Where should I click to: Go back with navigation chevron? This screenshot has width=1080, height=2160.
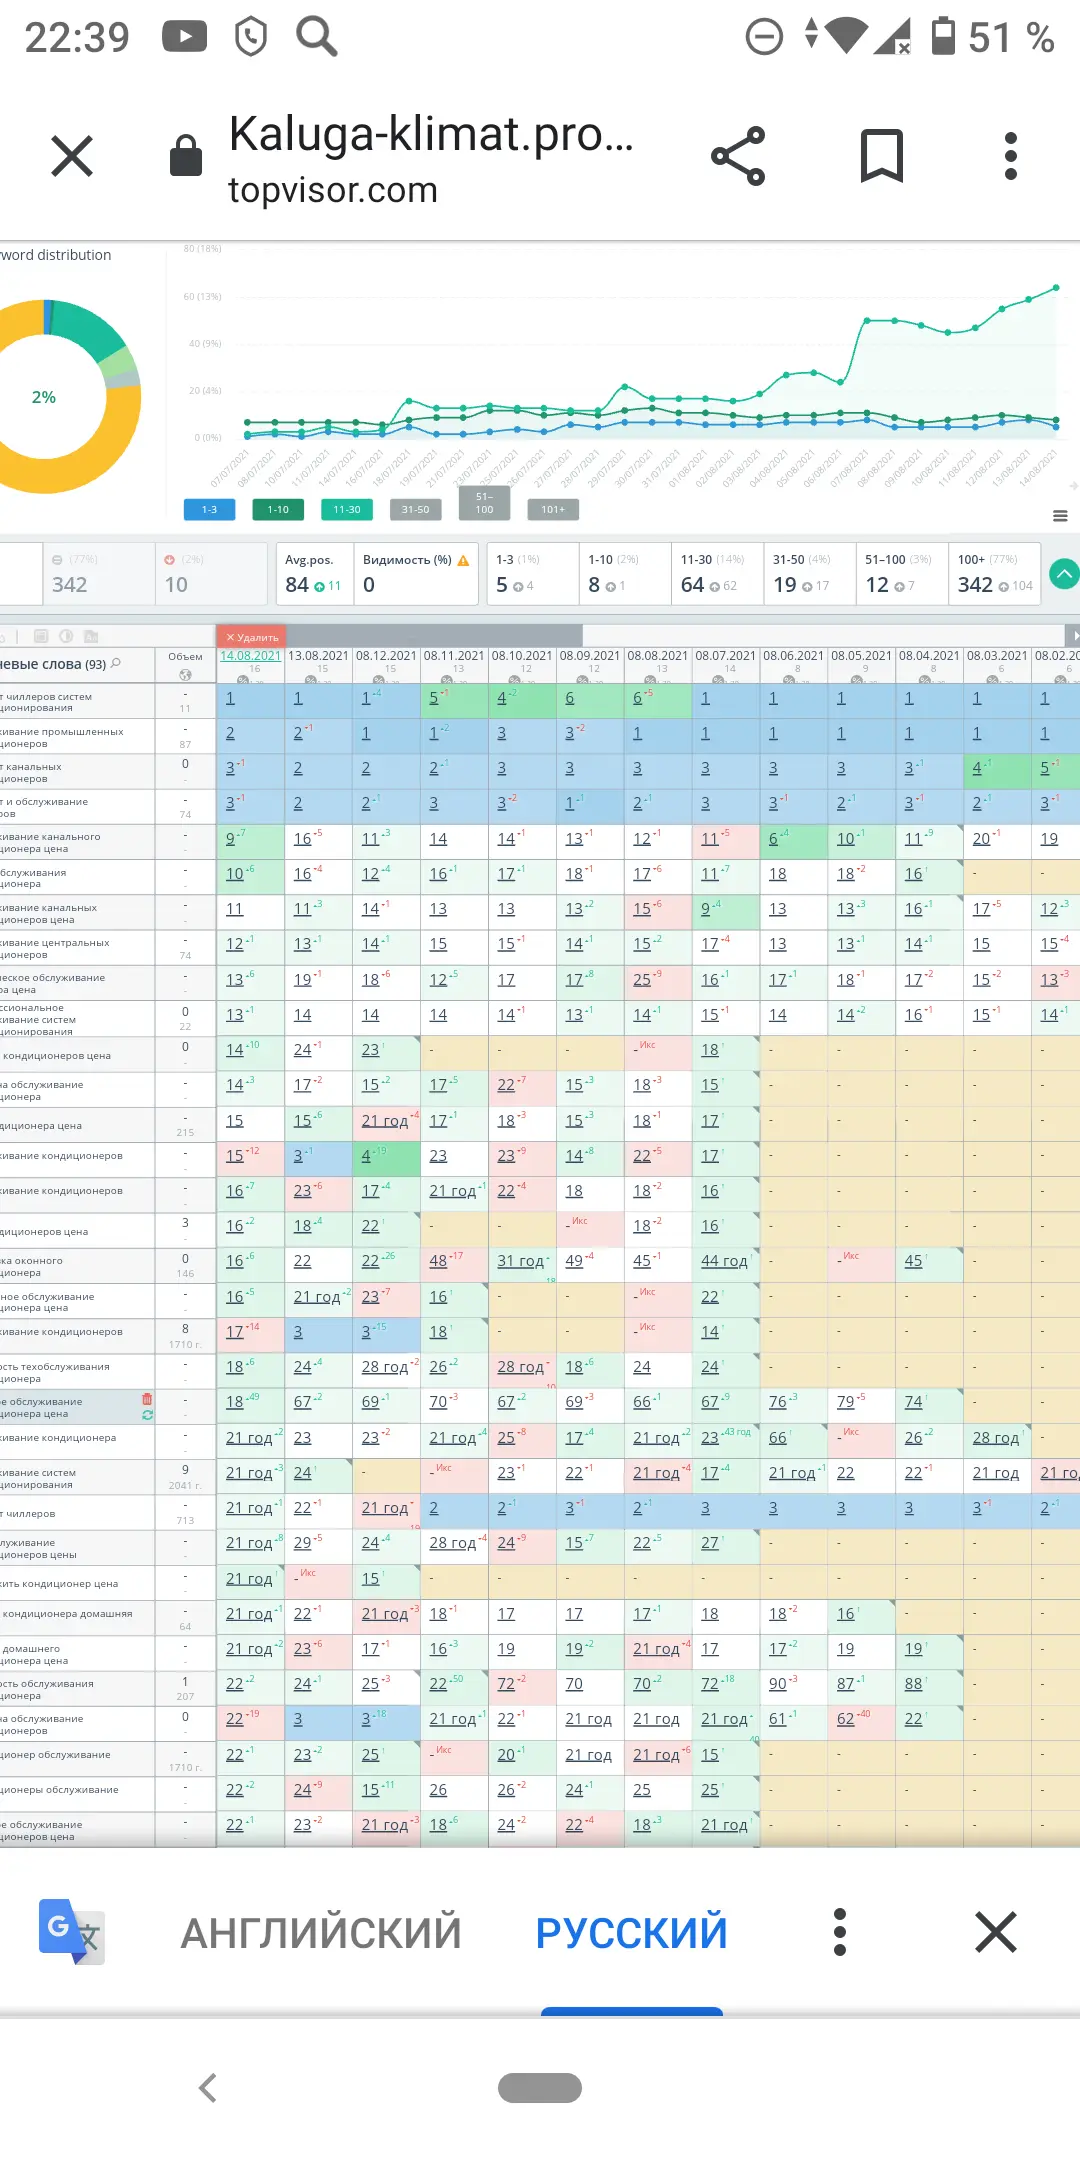pos(208,2088)
